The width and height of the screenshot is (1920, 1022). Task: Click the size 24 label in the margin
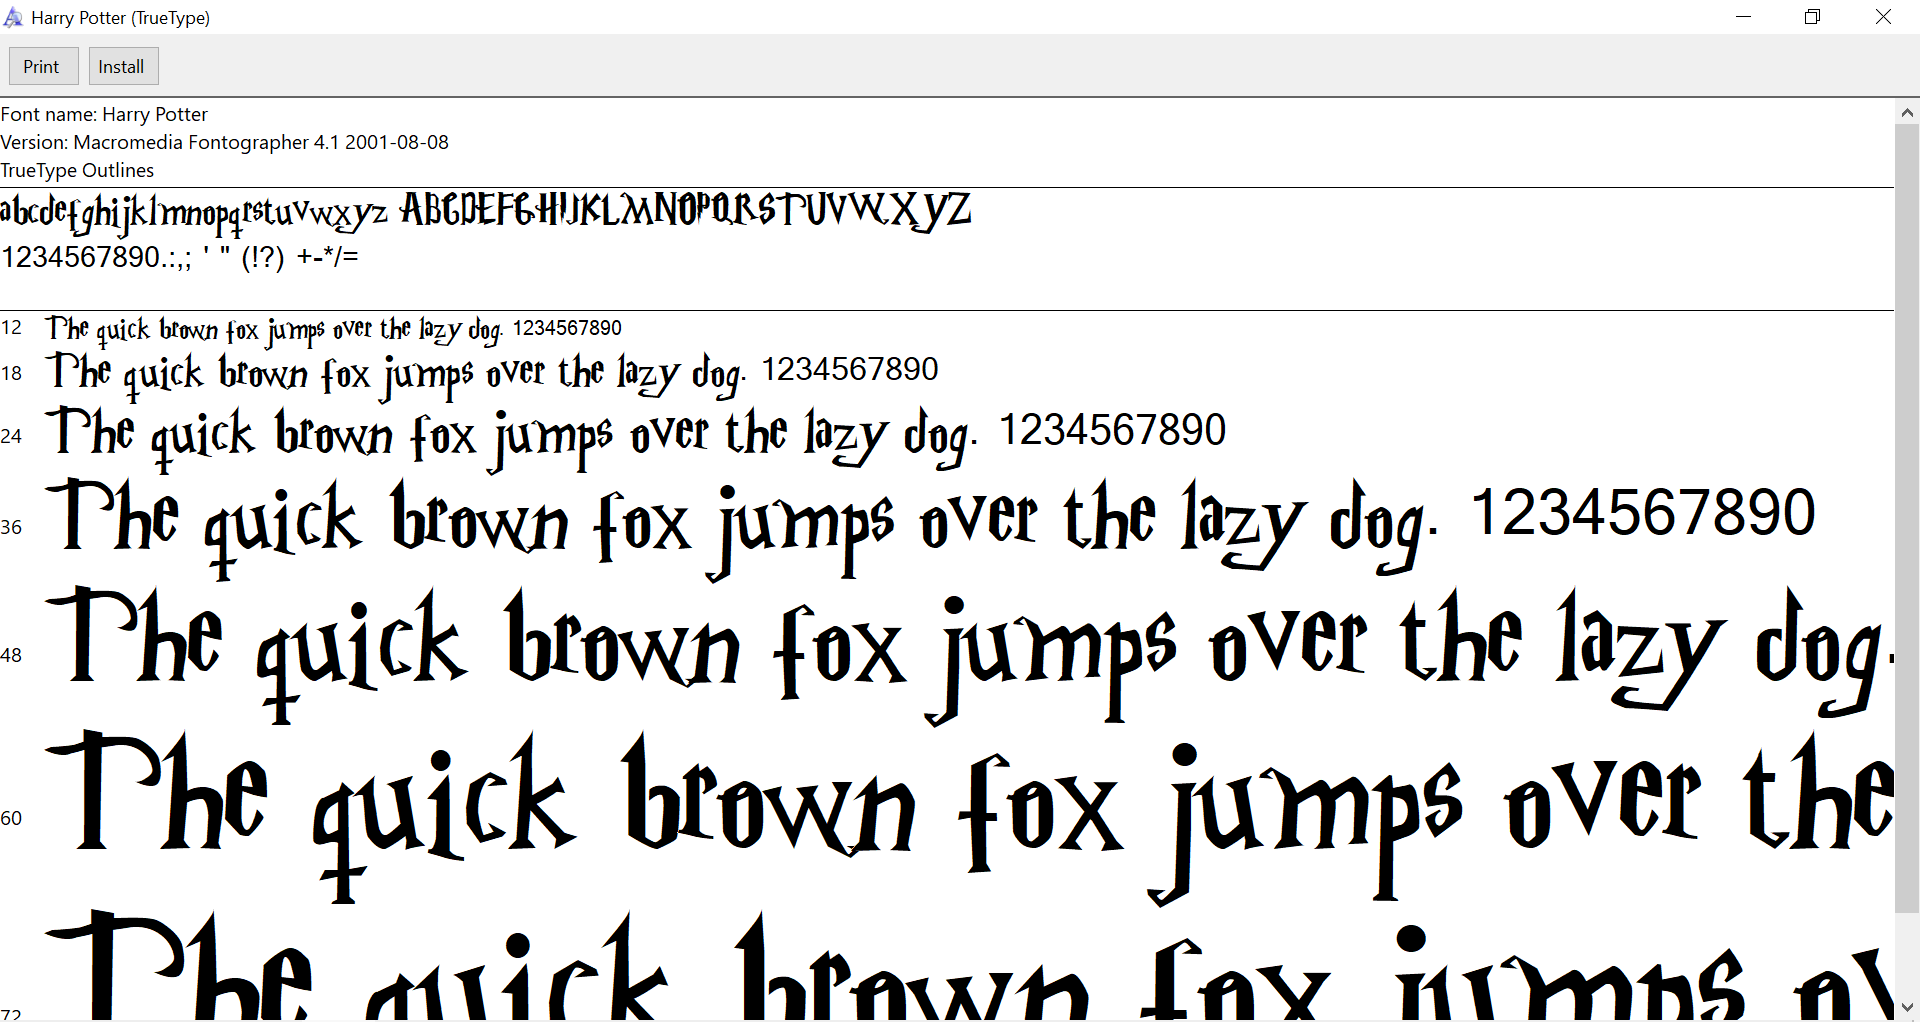pos(12,436)
